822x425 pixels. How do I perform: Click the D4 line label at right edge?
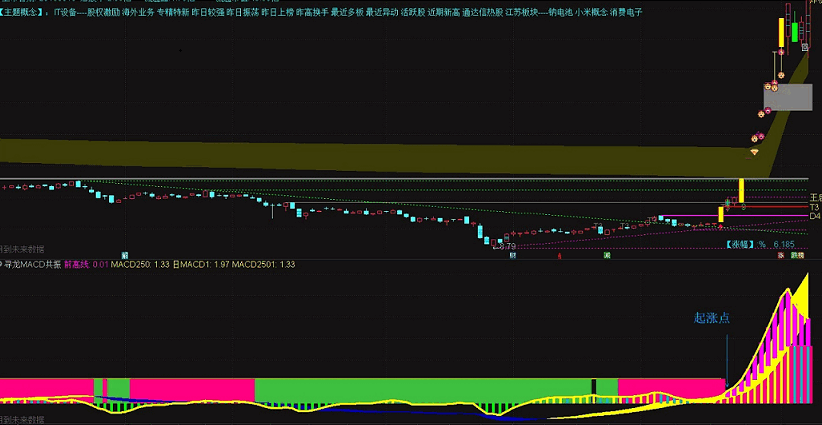815,216
